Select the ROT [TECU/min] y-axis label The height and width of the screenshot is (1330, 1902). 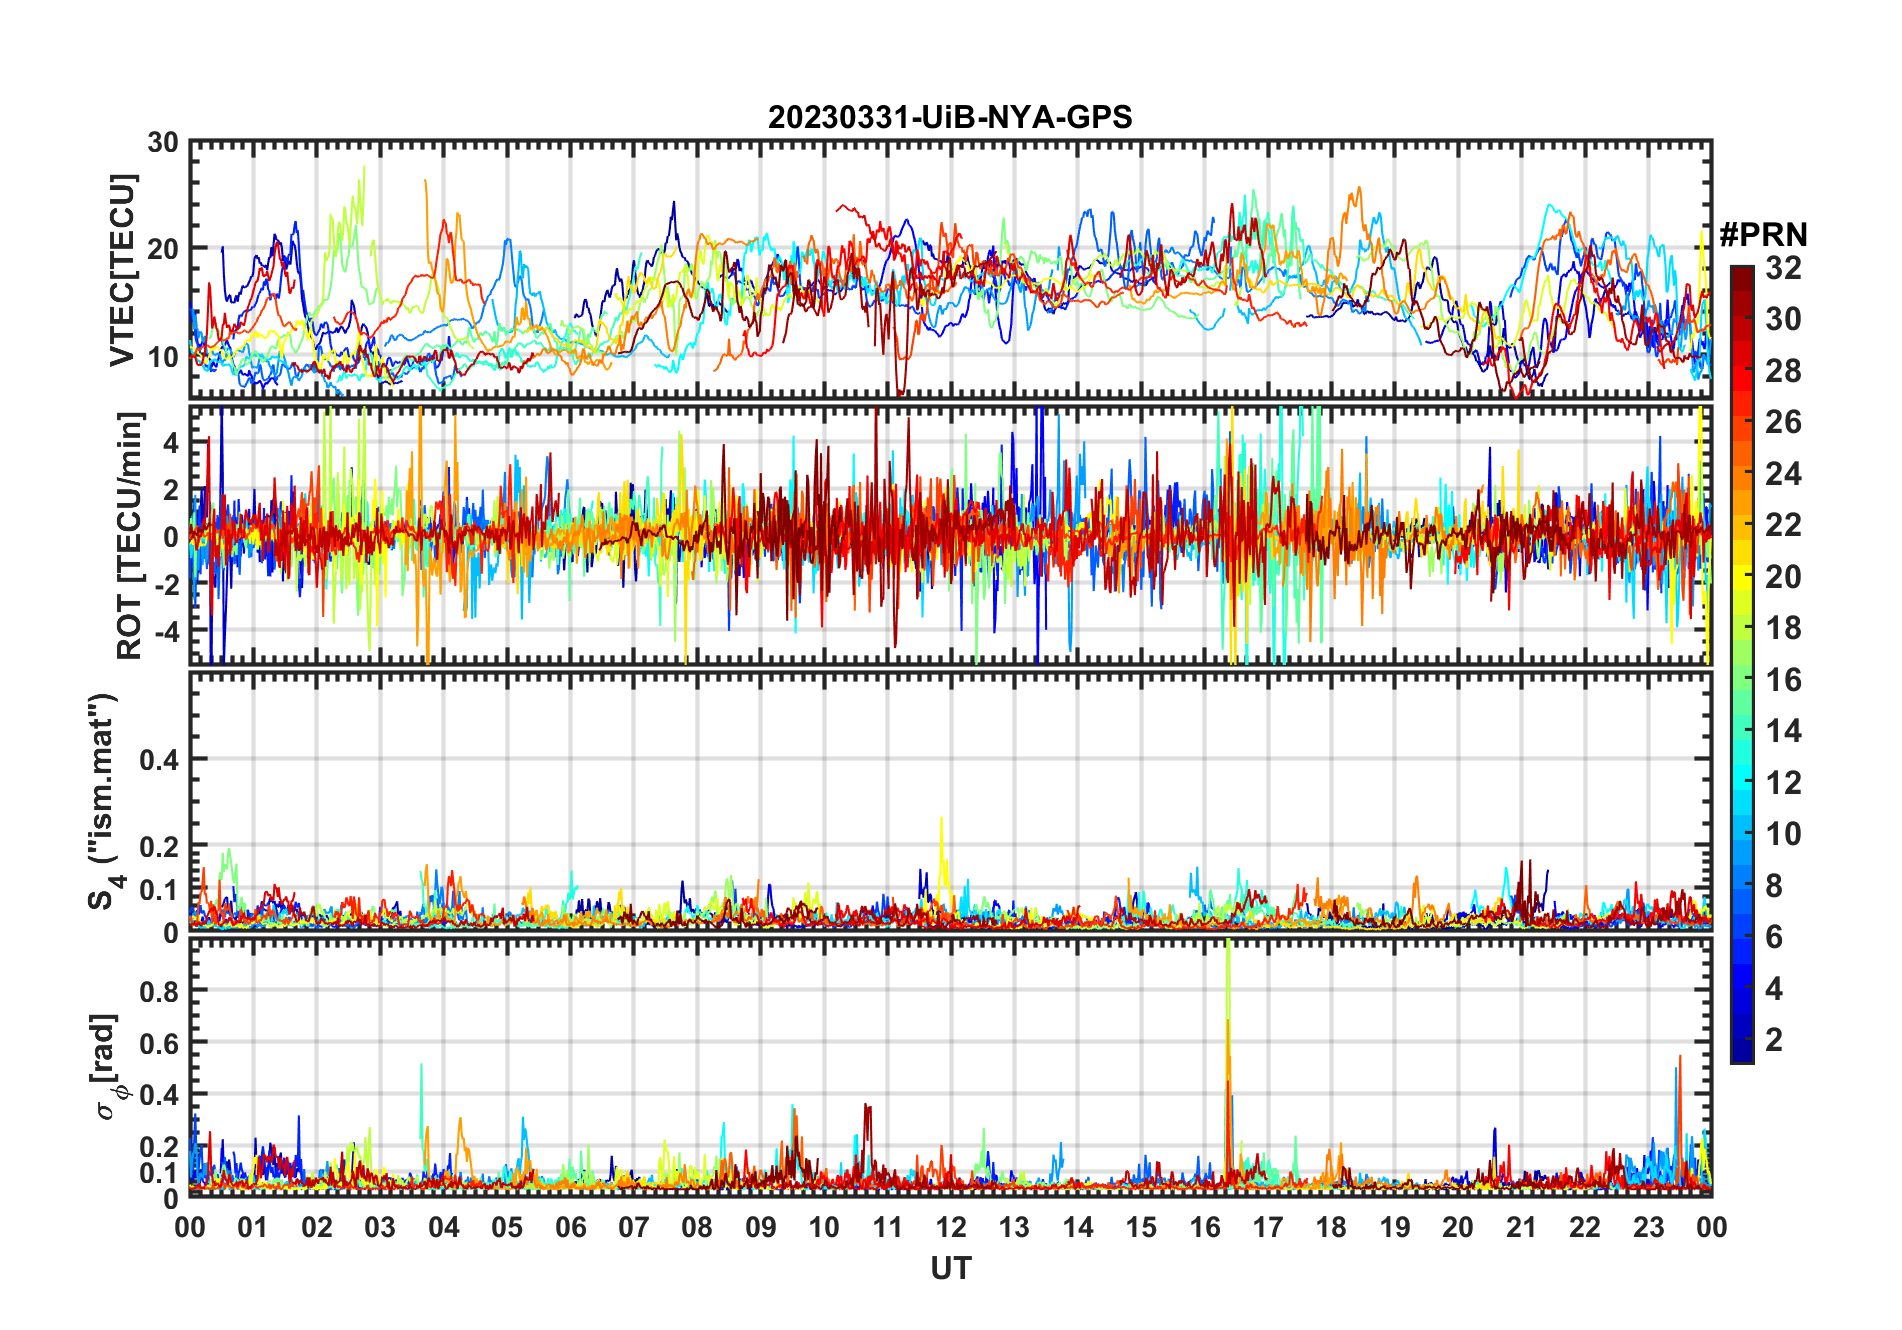pos(129,535)
